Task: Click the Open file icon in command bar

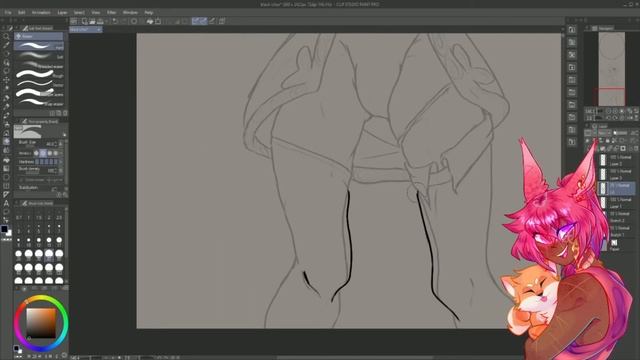Action: click(x=92, y=21)
